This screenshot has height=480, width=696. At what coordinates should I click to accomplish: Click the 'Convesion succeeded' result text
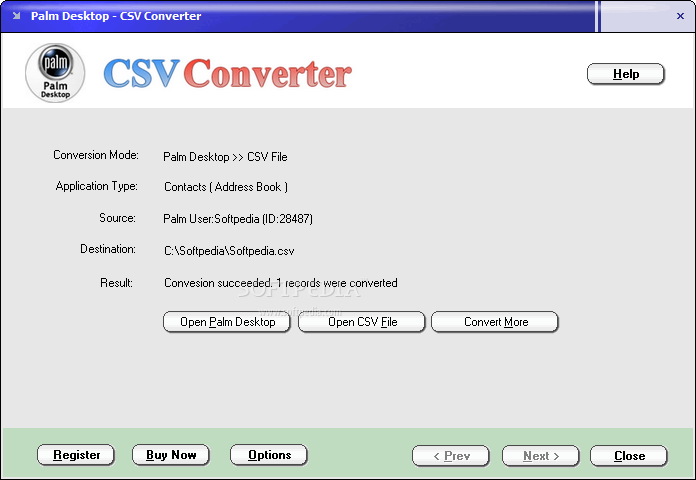click(281, 283)
